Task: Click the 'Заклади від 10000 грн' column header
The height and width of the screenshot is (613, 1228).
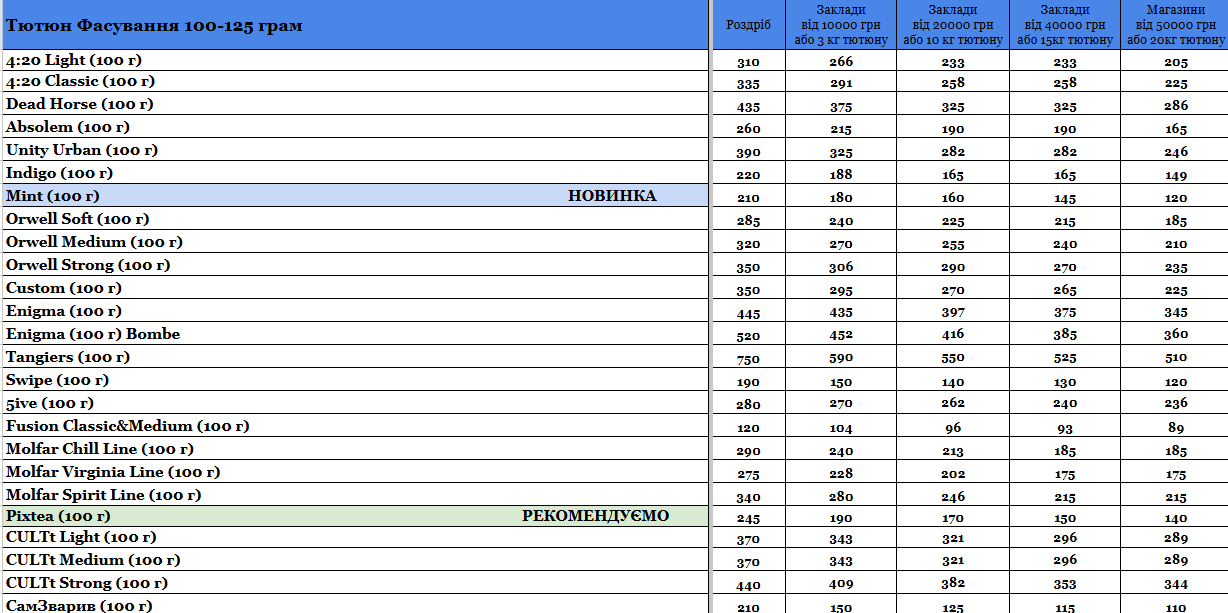Action: [841, 24]
